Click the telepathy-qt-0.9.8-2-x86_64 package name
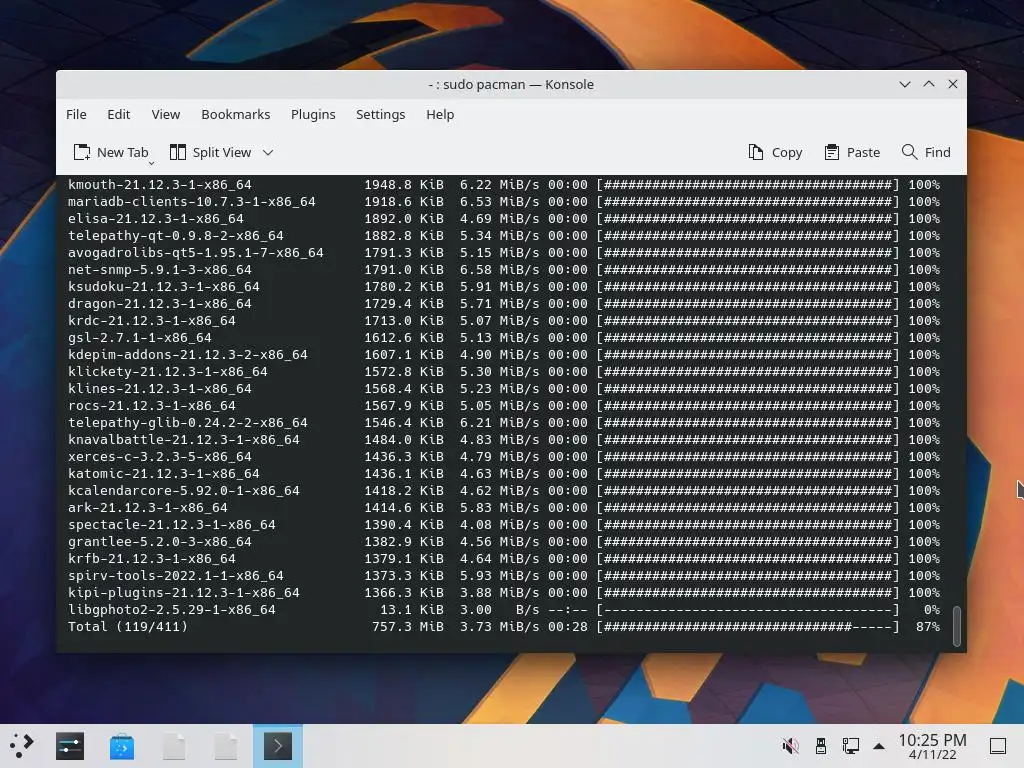The width and height of the screenshot is (1024, 768). 176,236
